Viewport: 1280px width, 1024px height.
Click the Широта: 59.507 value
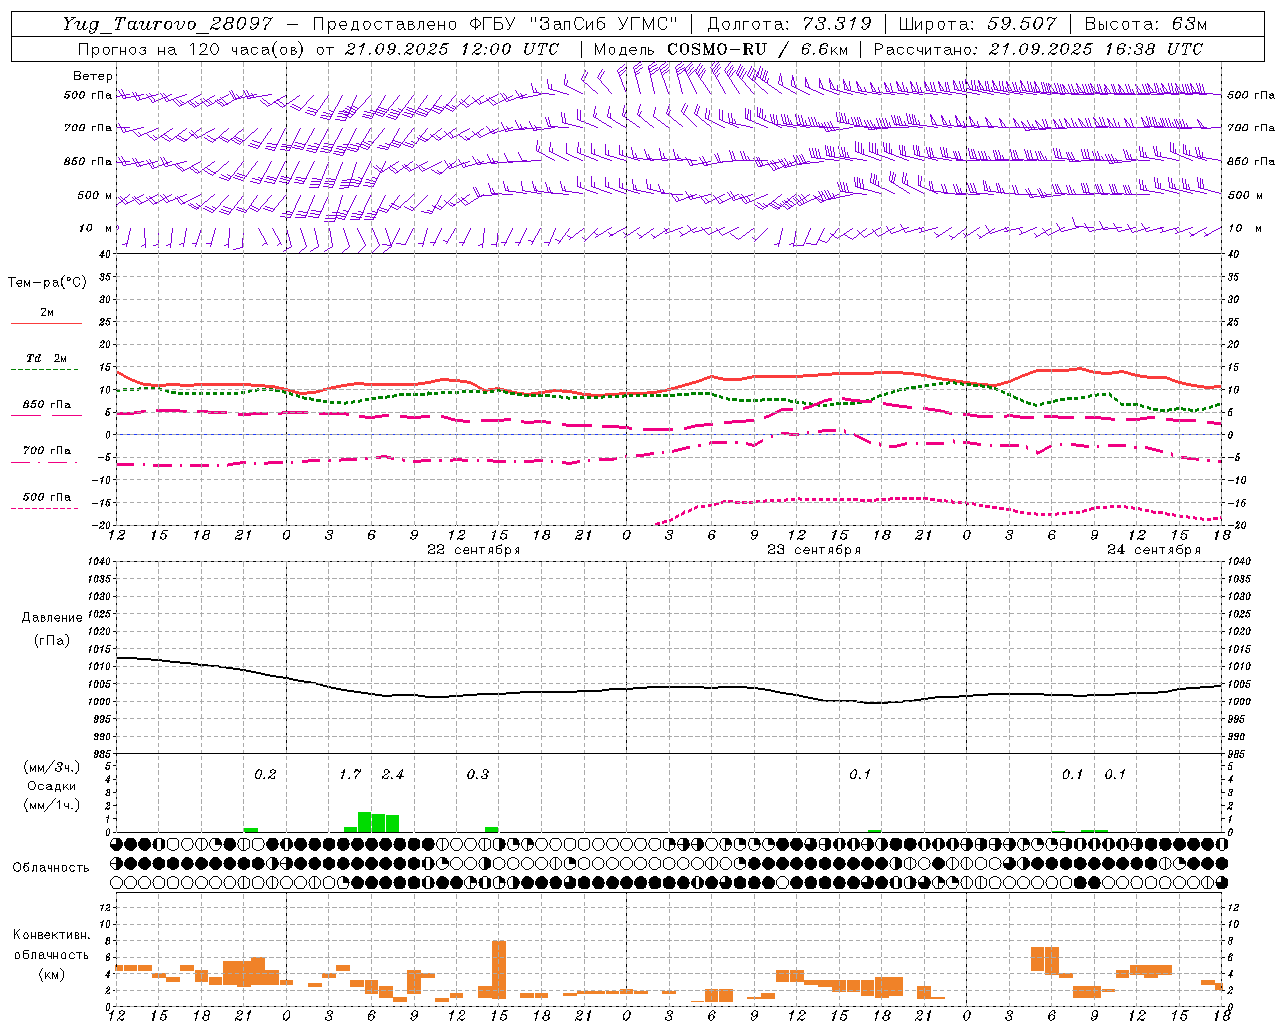[978, 24]
